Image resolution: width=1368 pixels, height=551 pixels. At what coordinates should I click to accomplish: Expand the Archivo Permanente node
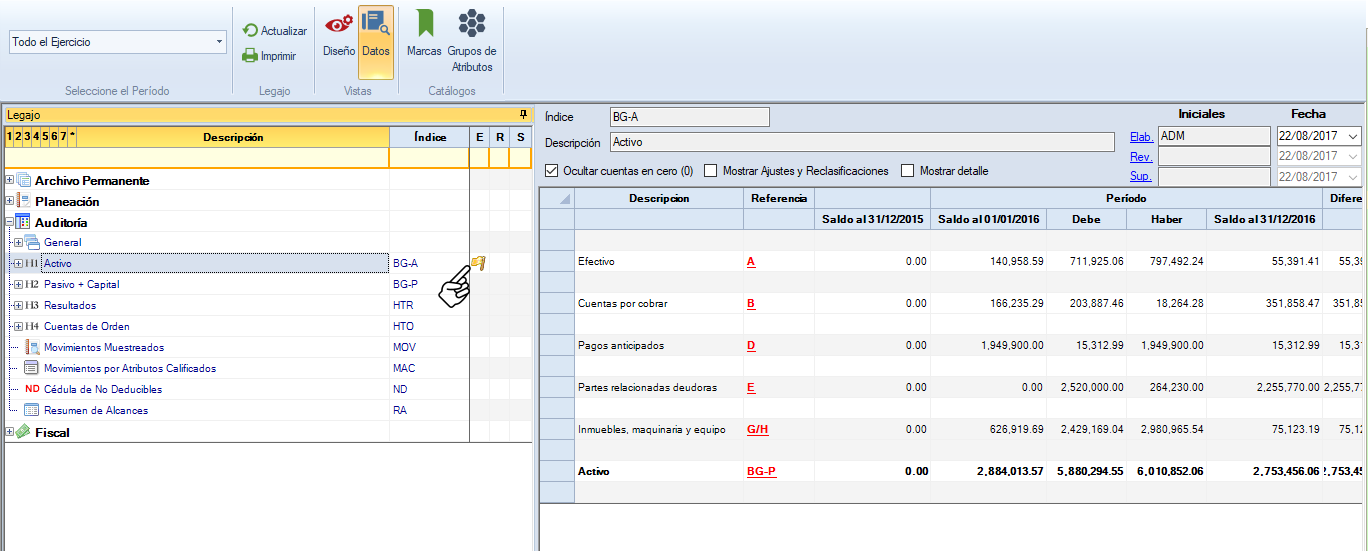click(x=10, y=181)
